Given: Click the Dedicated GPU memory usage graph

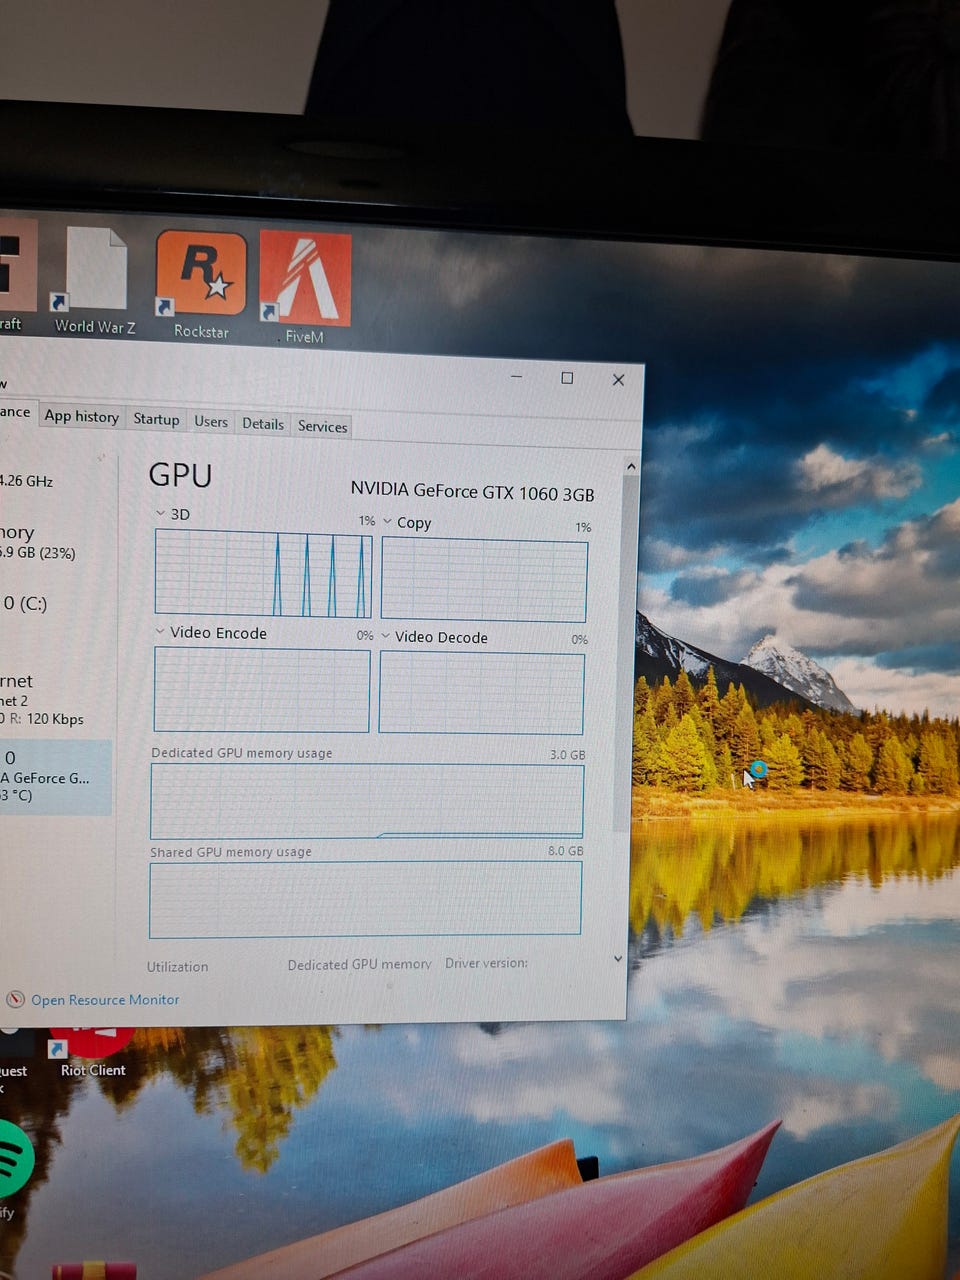Looking at the screenshot, I should point(366,801).
